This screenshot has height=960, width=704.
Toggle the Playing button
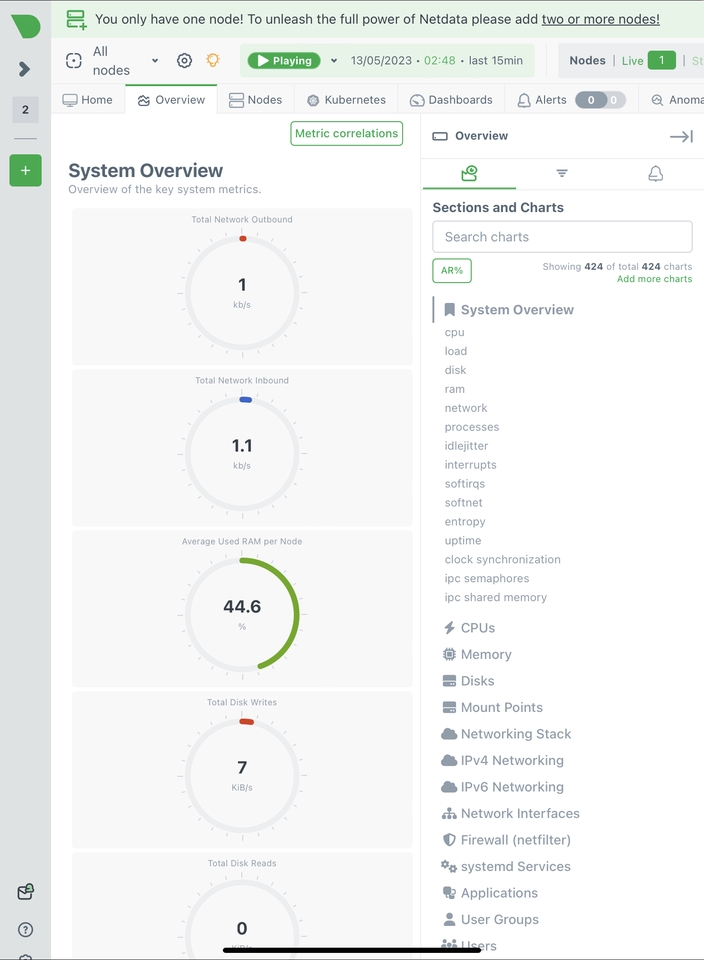click(284, 61)
